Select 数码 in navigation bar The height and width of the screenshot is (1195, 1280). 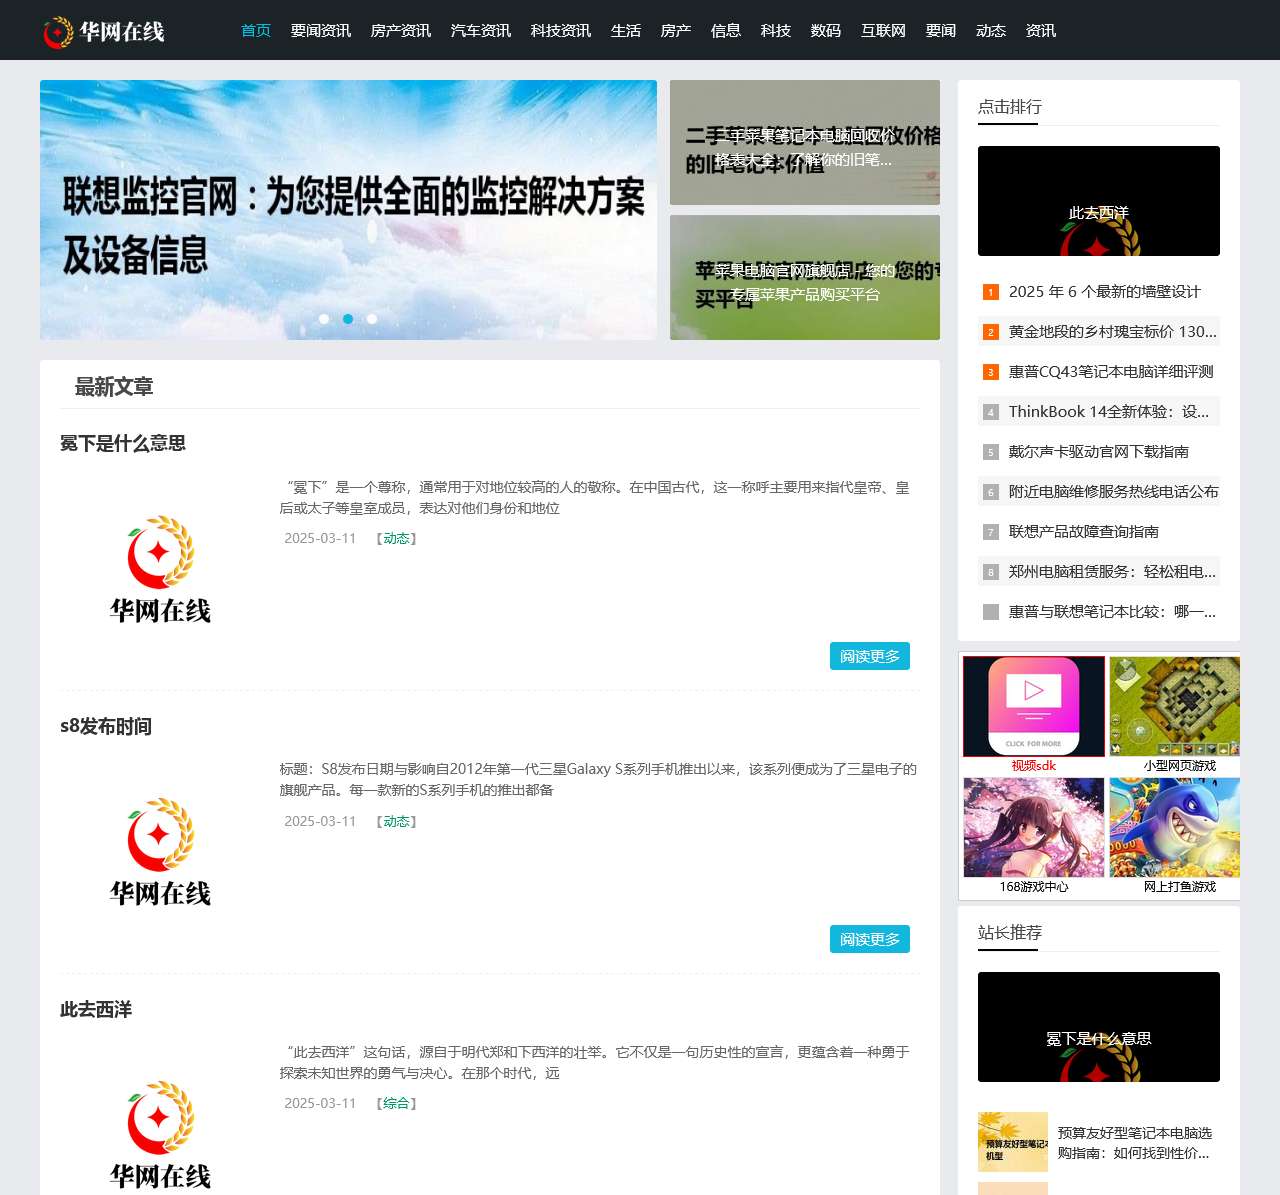click(x=826, y=31)
